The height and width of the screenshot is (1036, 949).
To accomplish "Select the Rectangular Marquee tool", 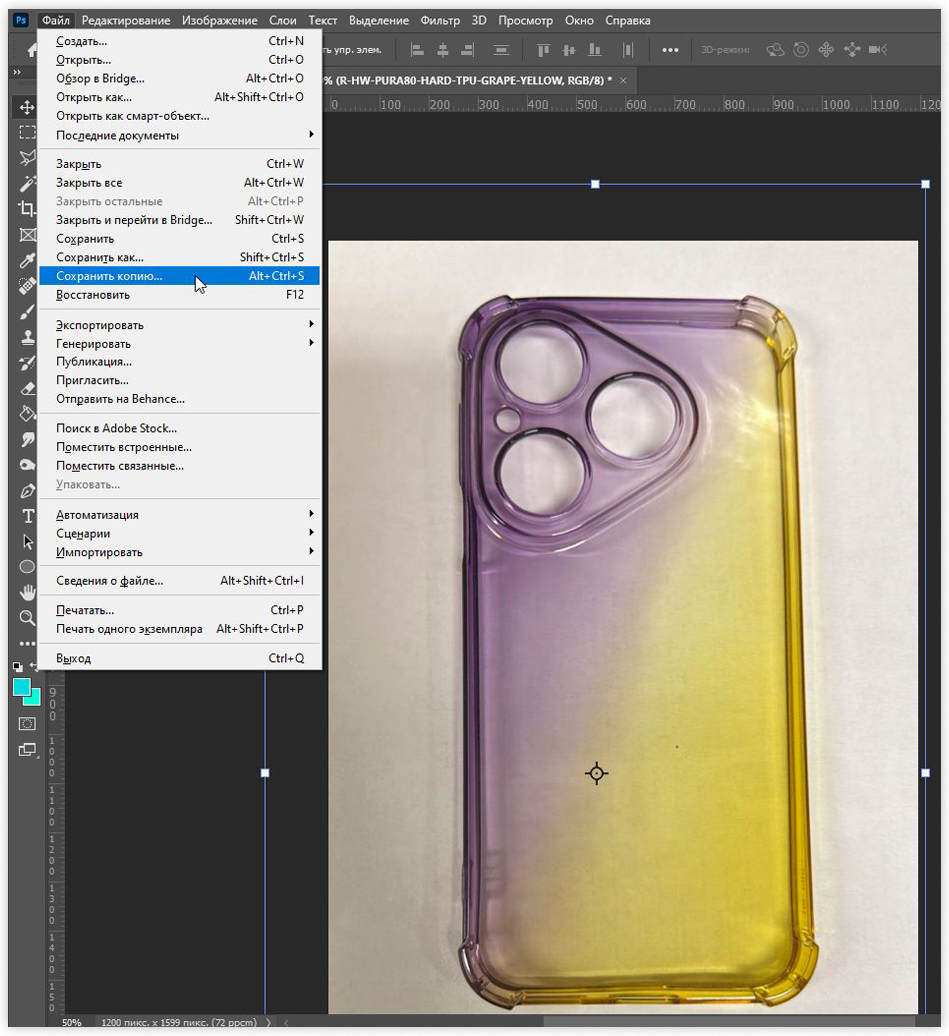I will (27, 132).
